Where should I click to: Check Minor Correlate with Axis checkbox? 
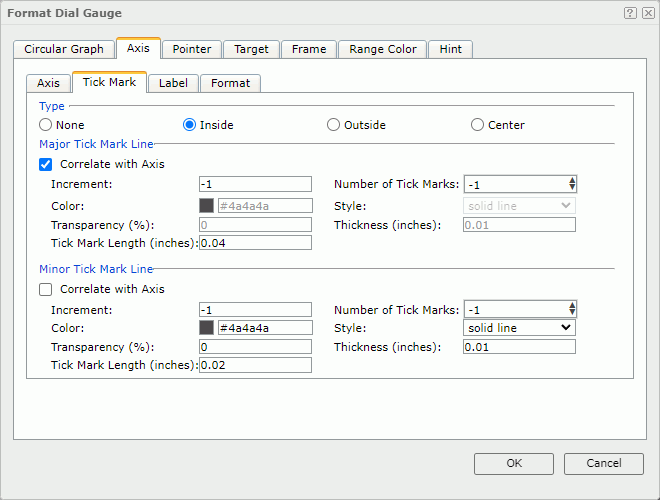[45, 289]
